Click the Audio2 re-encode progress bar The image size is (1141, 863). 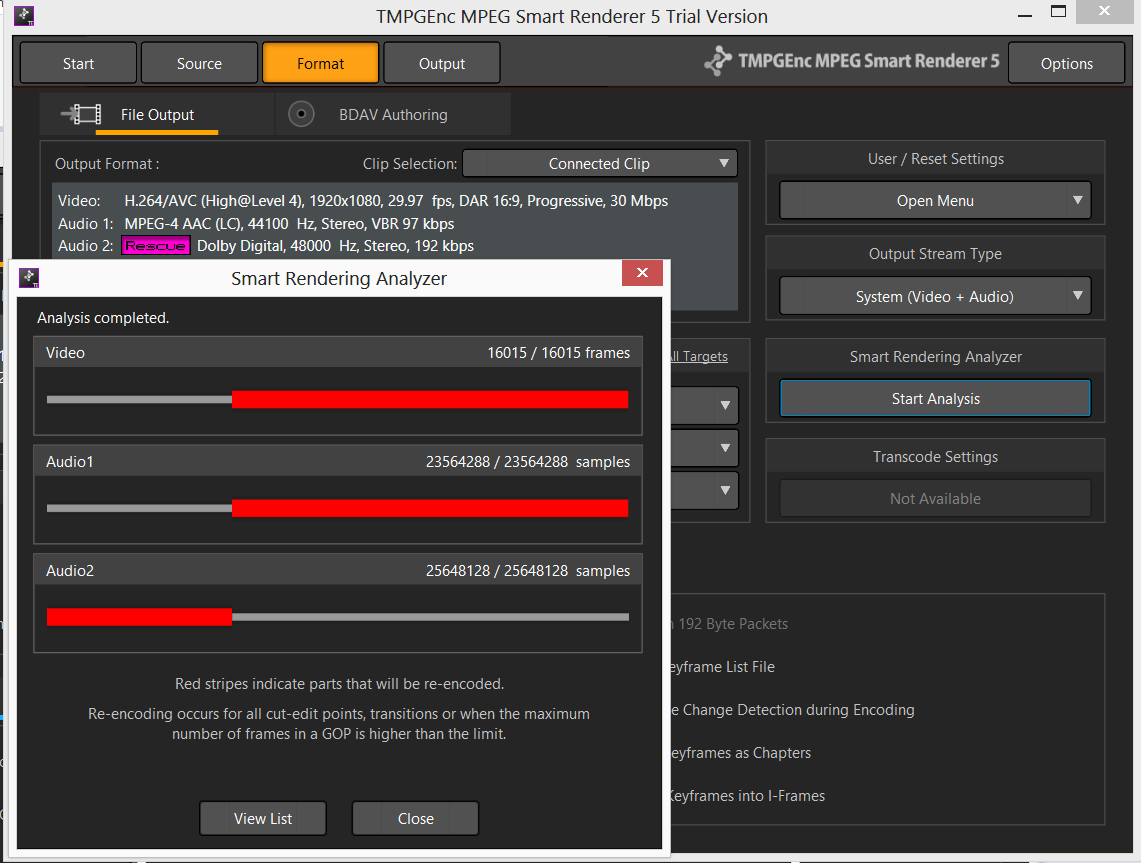[338, 617]
